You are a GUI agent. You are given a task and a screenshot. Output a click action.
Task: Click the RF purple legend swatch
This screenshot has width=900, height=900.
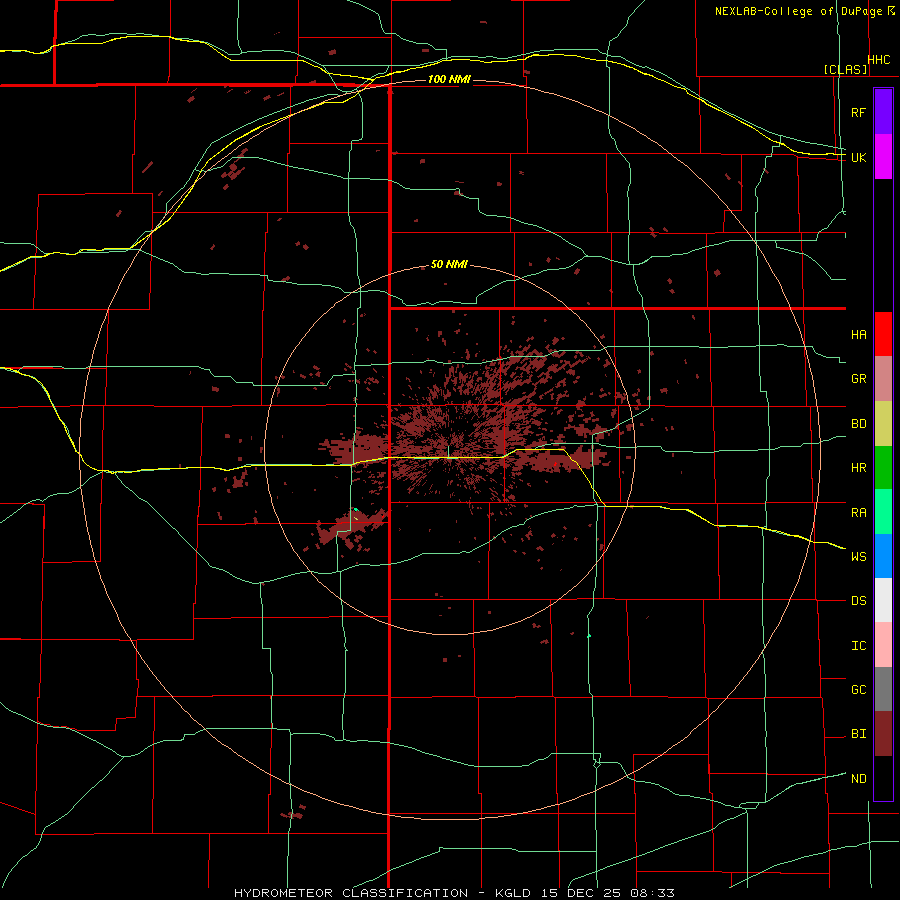[x=883, y=112]
